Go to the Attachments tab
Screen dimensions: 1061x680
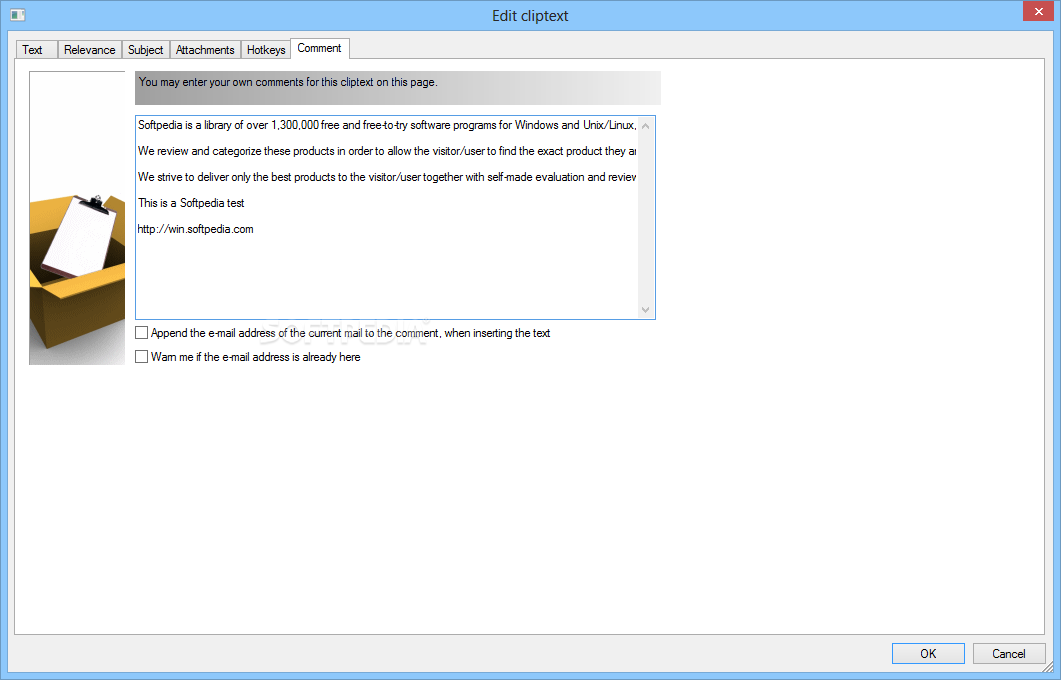[x=205, y=49]
